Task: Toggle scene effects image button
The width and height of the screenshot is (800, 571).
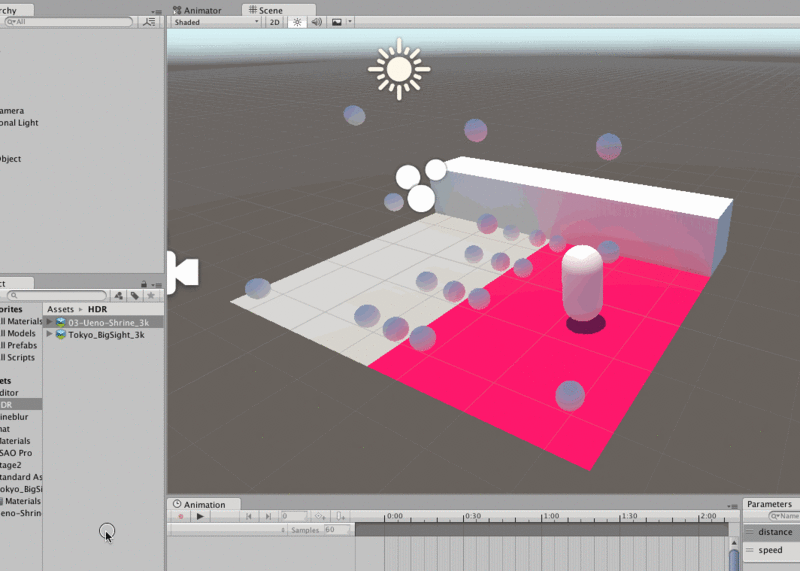Action: [336, 22]
